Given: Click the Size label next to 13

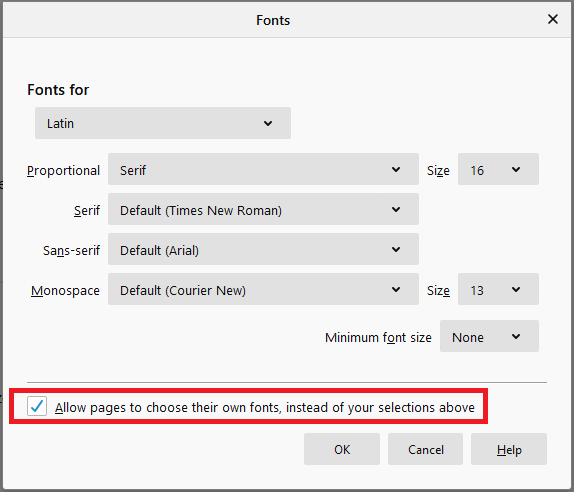Looking at the screenshot, I should click(x=438, y=291).
